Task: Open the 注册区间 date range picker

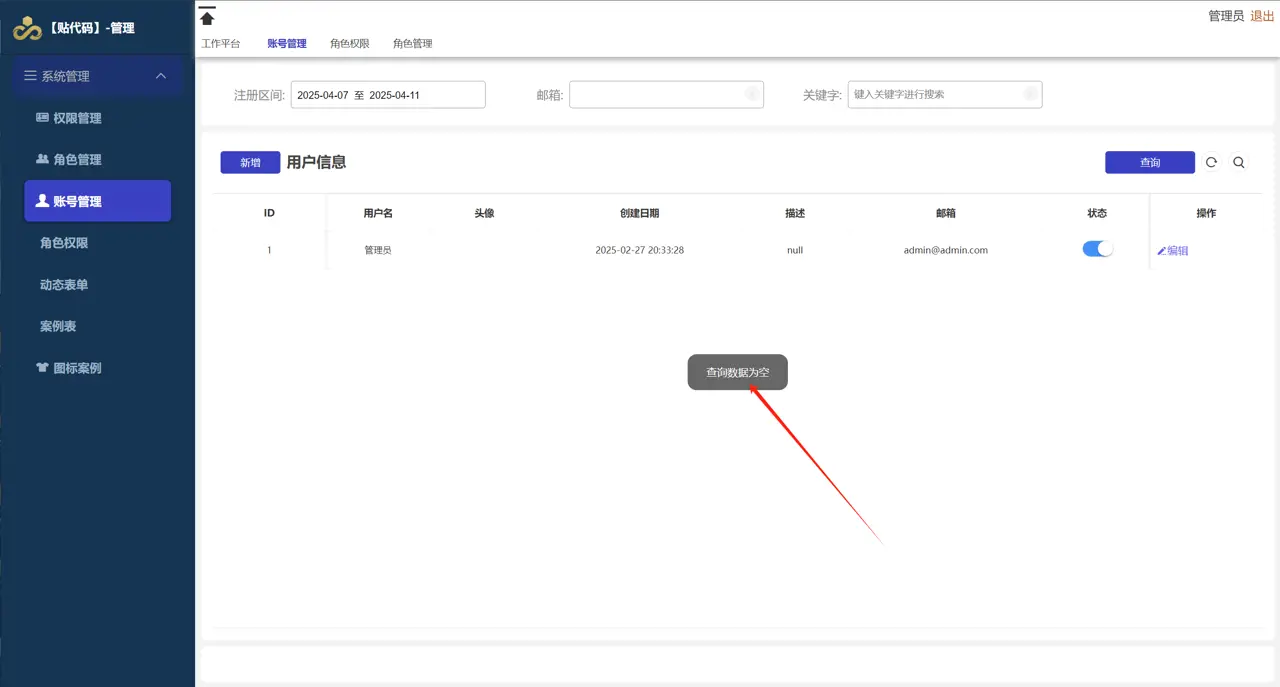Action: [388, 94]
